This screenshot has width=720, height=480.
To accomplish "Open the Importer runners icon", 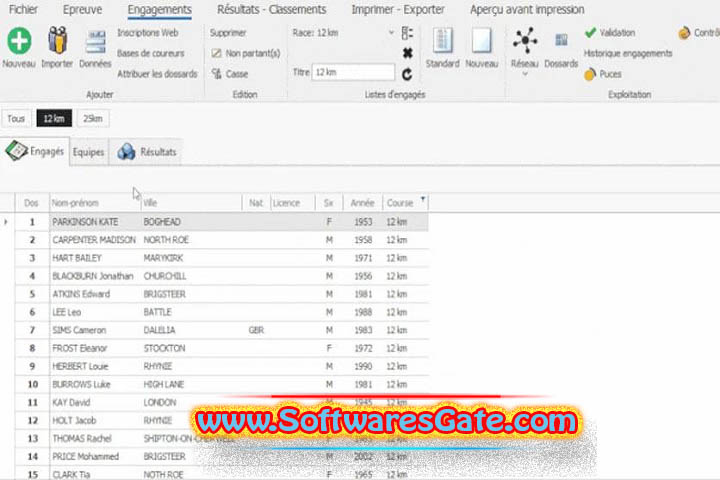I will (57, 40).
